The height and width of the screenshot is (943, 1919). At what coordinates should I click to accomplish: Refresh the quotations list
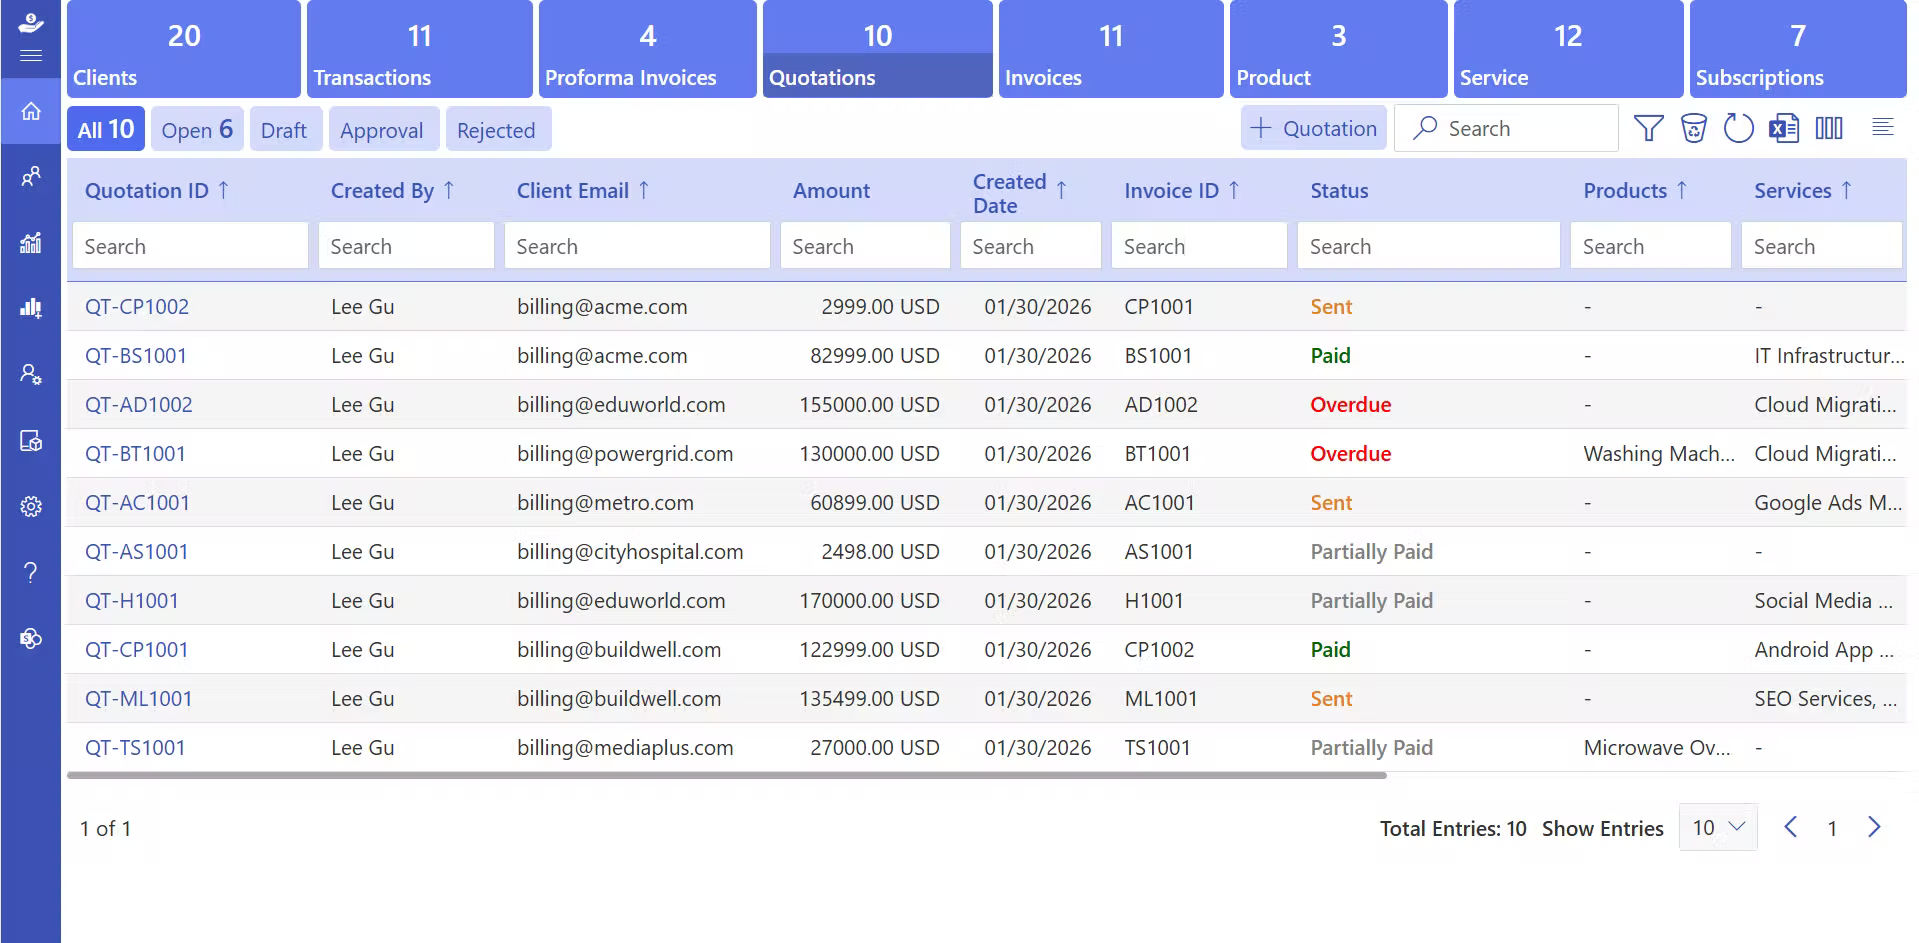[x=1738, y=128]
